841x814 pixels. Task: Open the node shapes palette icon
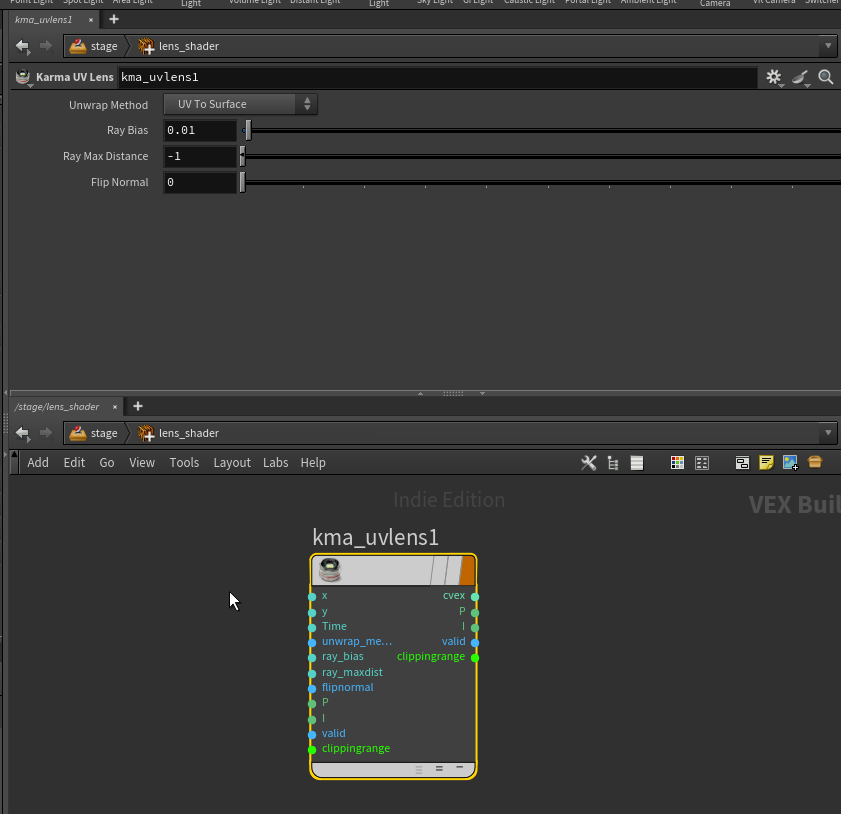click(702, 463)
